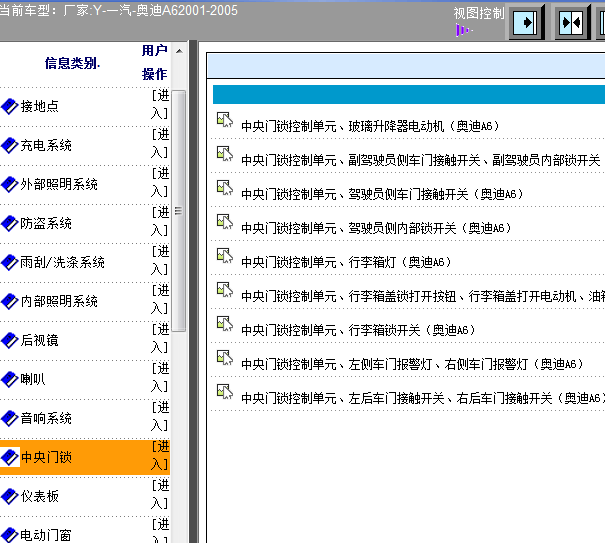Select 接地点 category text
The image size is (605, 543).
[39, 107]
